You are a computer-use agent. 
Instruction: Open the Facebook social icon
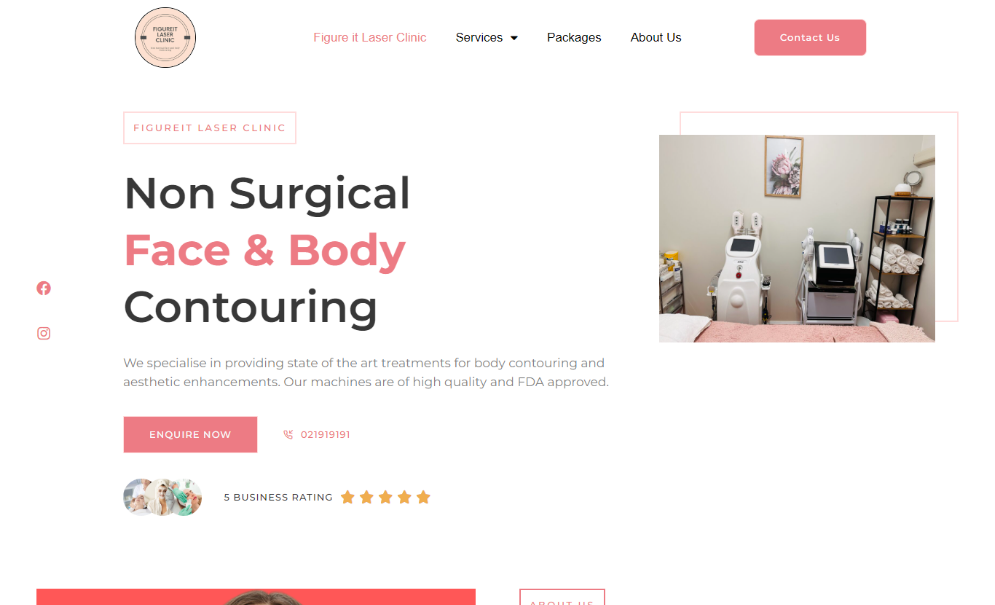43,288
